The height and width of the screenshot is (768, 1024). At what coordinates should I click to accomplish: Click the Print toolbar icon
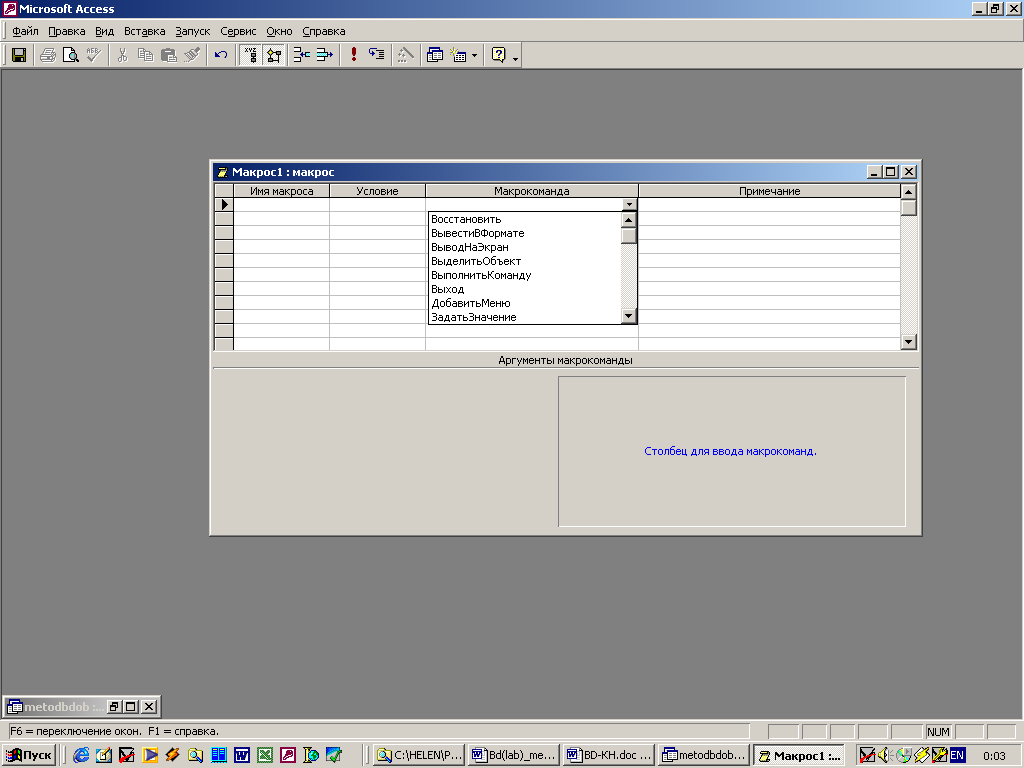click(48, 55)
